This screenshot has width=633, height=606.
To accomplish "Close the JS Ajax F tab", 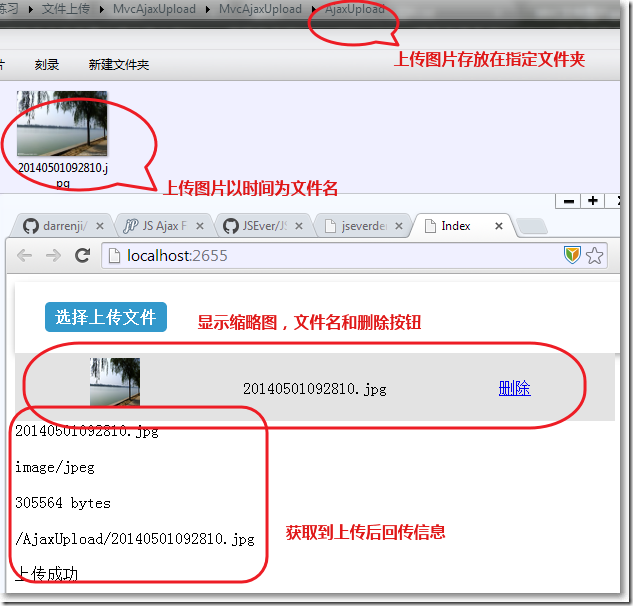I will [x=199, y=226].
